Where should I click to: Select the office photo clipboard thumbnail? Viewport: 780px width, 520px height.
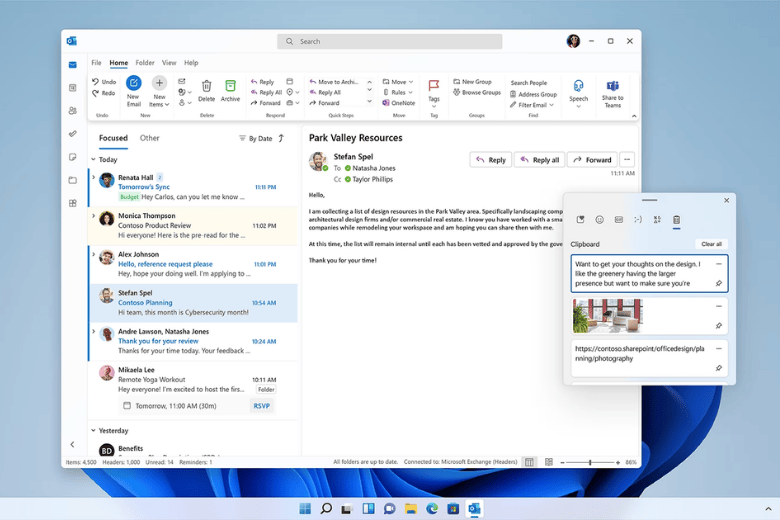[607, 316]
